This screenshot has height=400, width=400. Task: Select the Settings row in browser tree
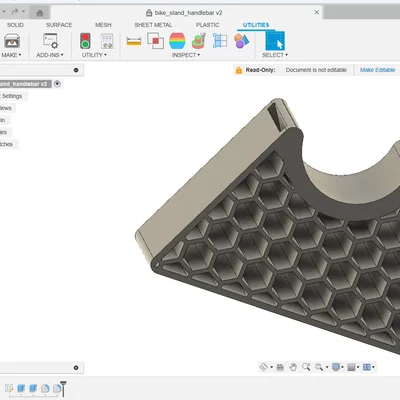(x=12, y=96)
